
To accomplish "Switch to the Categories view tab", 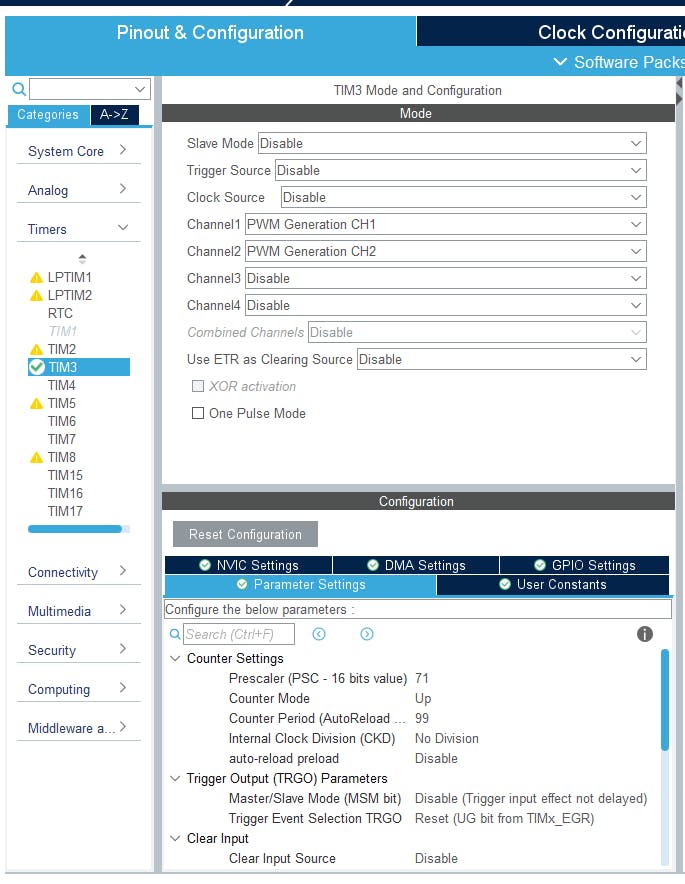I will click(x=48, y=114).
